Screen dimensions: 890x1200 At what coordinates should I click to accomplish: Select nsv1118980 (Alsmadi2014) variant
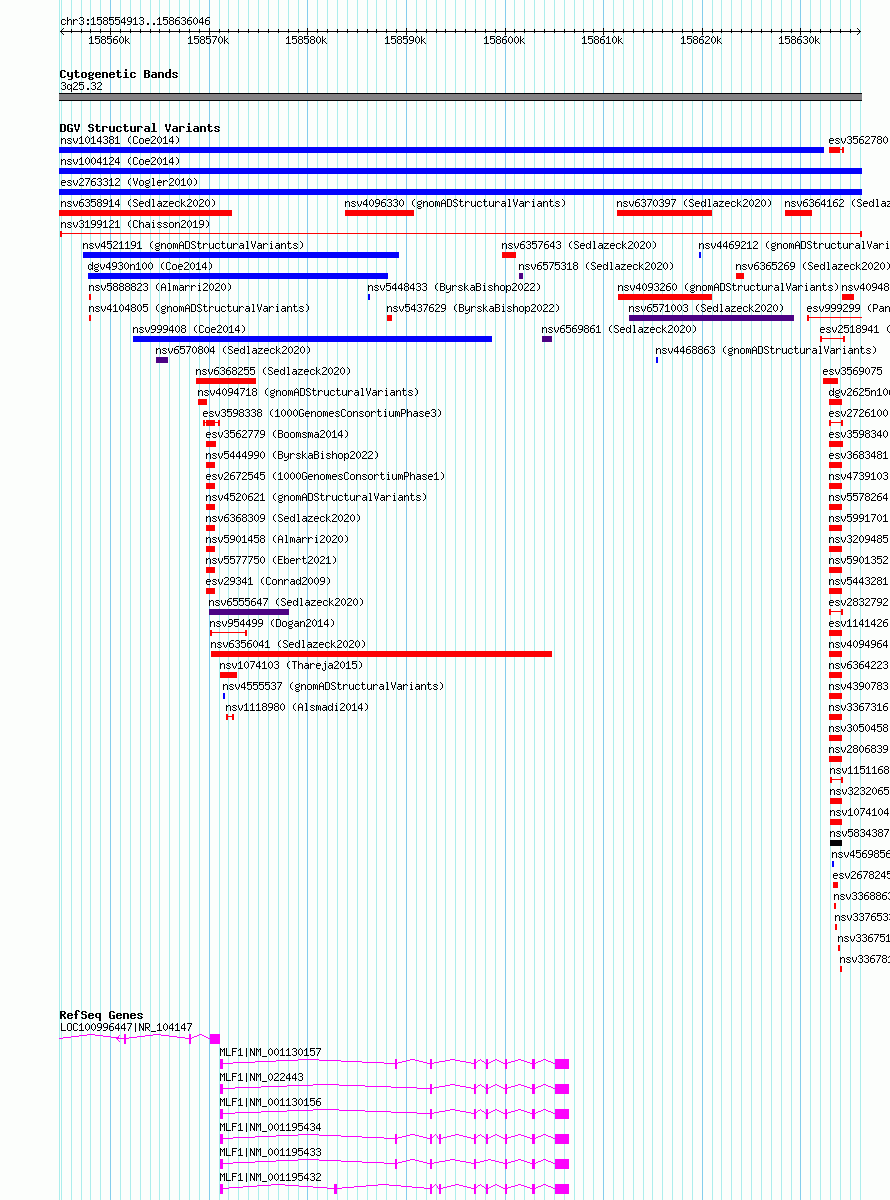pos(297,707)
